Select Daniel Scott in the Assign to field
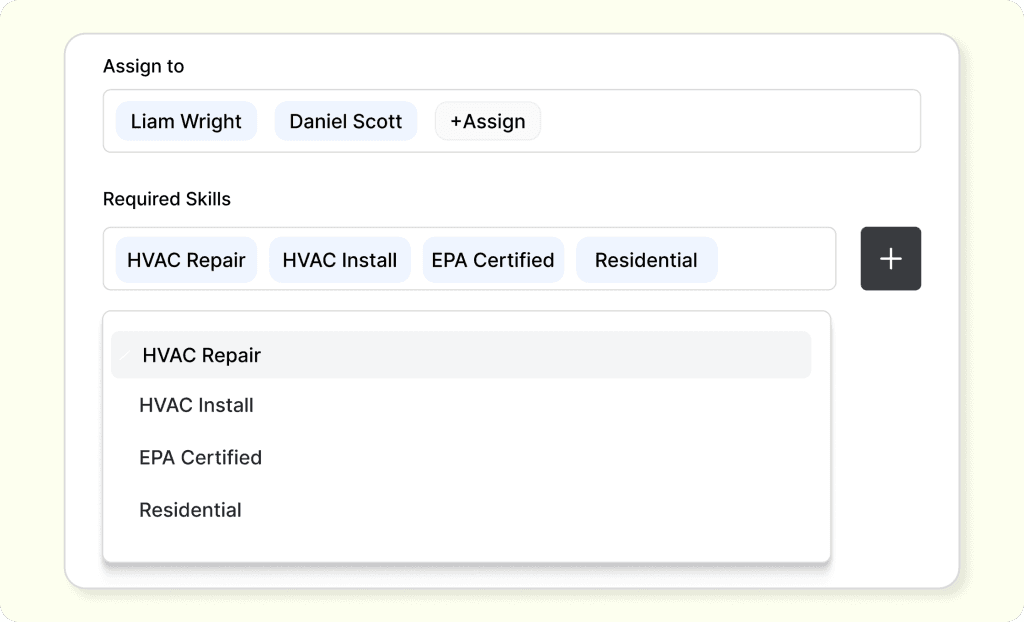 point(345,121)
